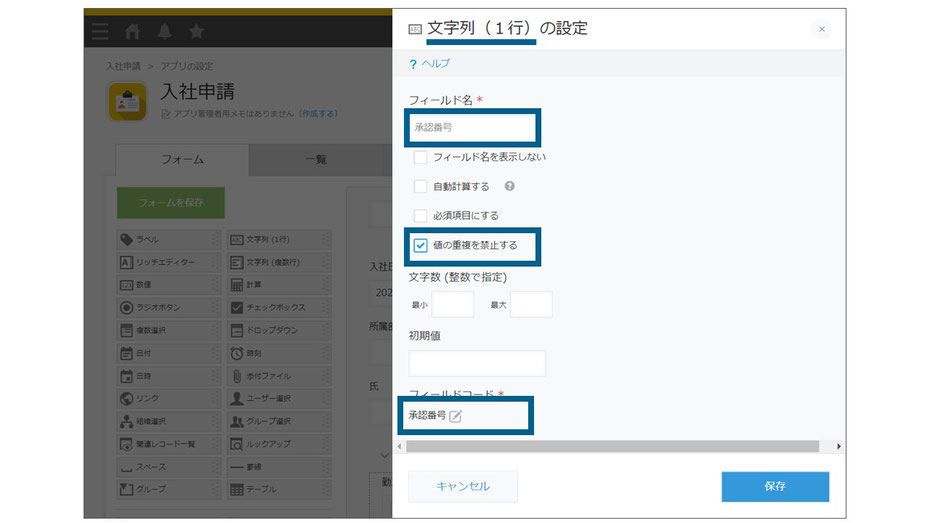The width and height of the screenshot is (930, 523).
Task: Click the フィールド名 input field
Action: [x=473, y=128]
